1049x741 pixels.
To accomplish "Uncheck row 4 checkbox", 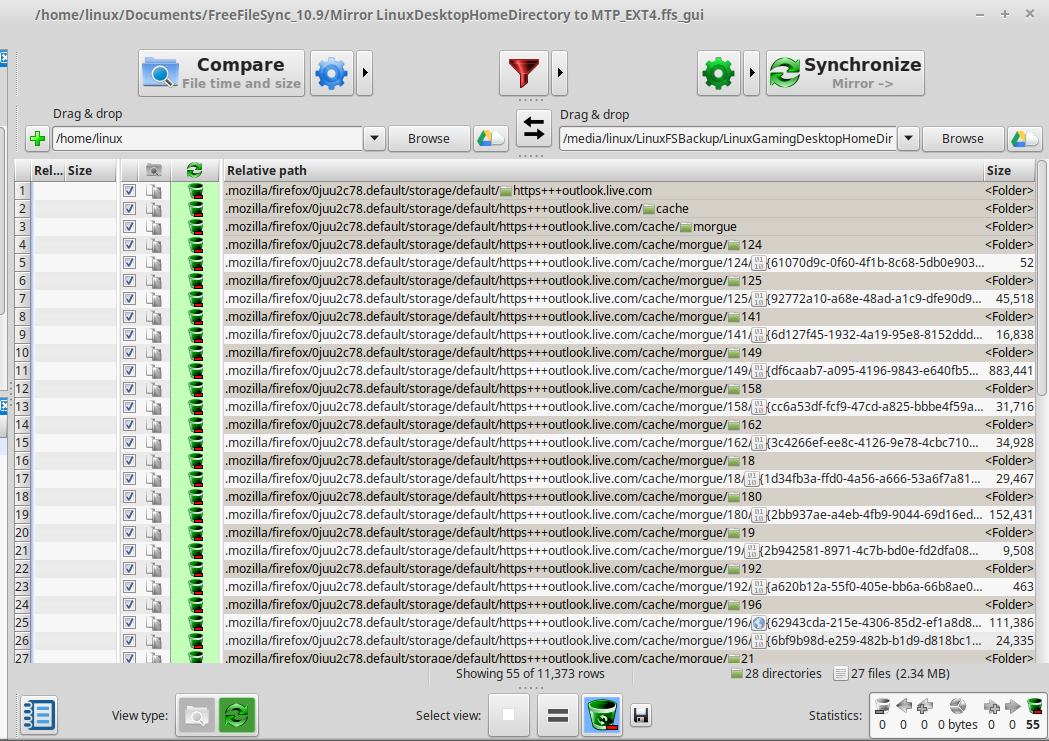I will point(129,245).
